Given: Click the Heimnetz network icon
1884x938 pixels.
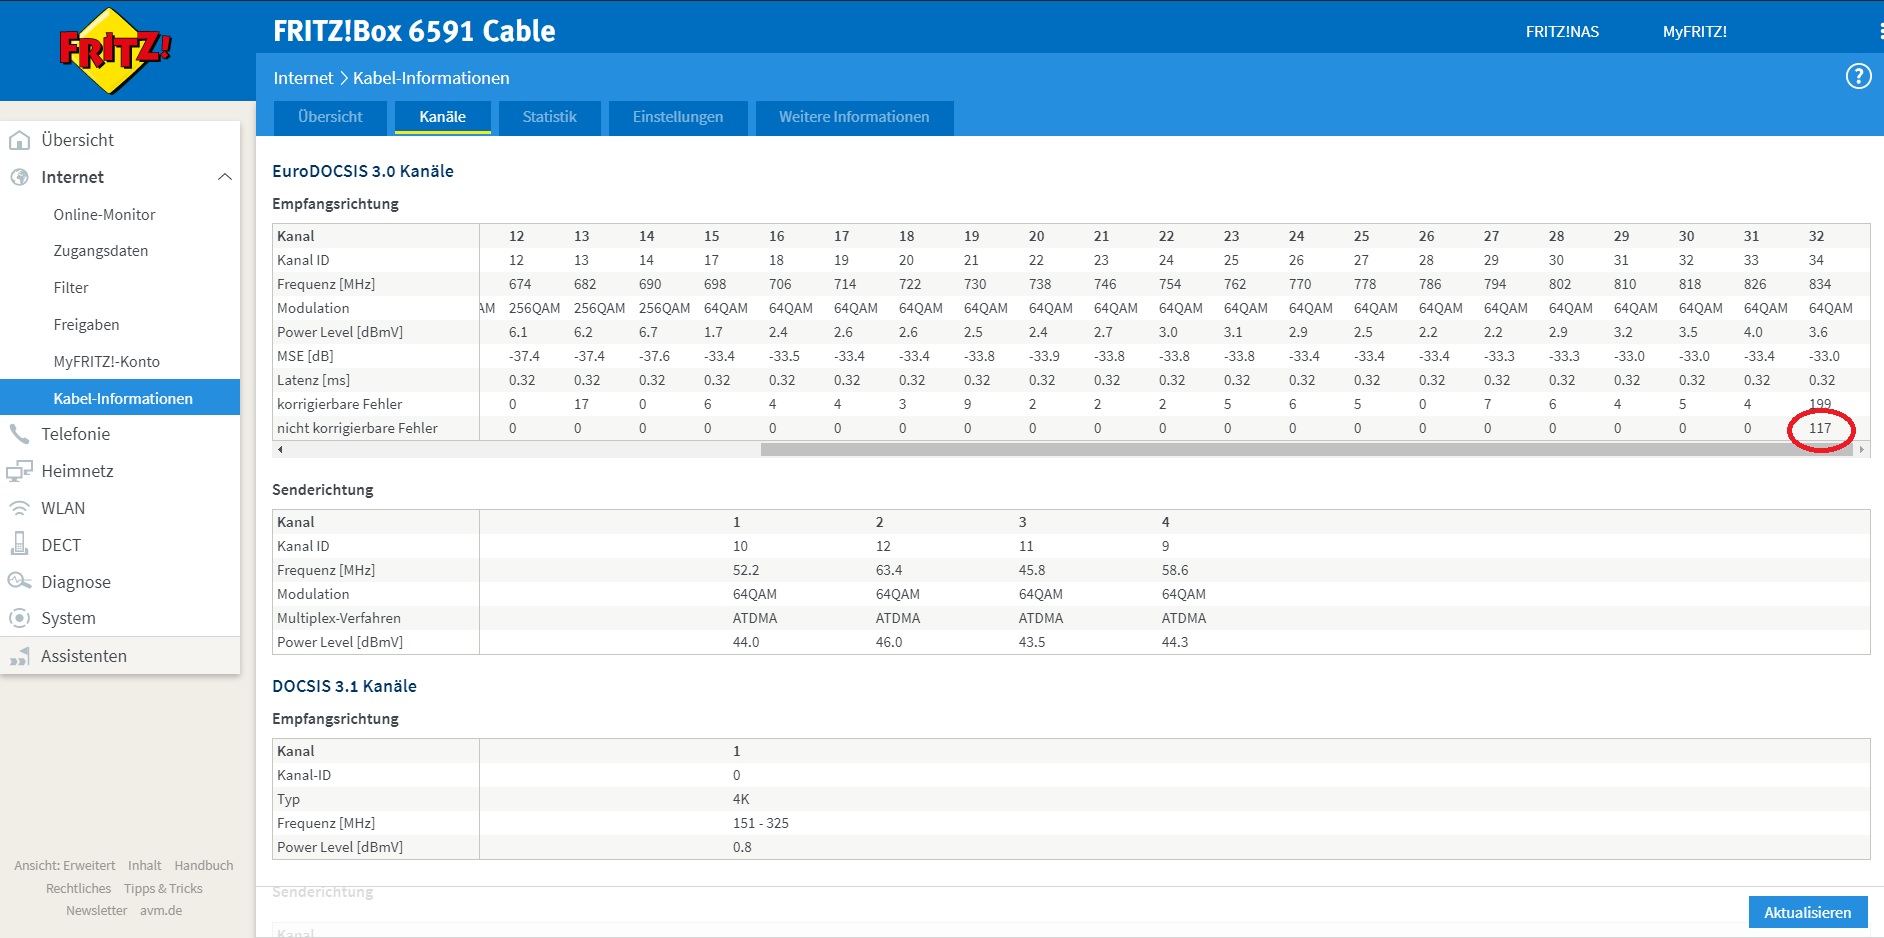Looking at the screenshot, I should pos(19,471).
